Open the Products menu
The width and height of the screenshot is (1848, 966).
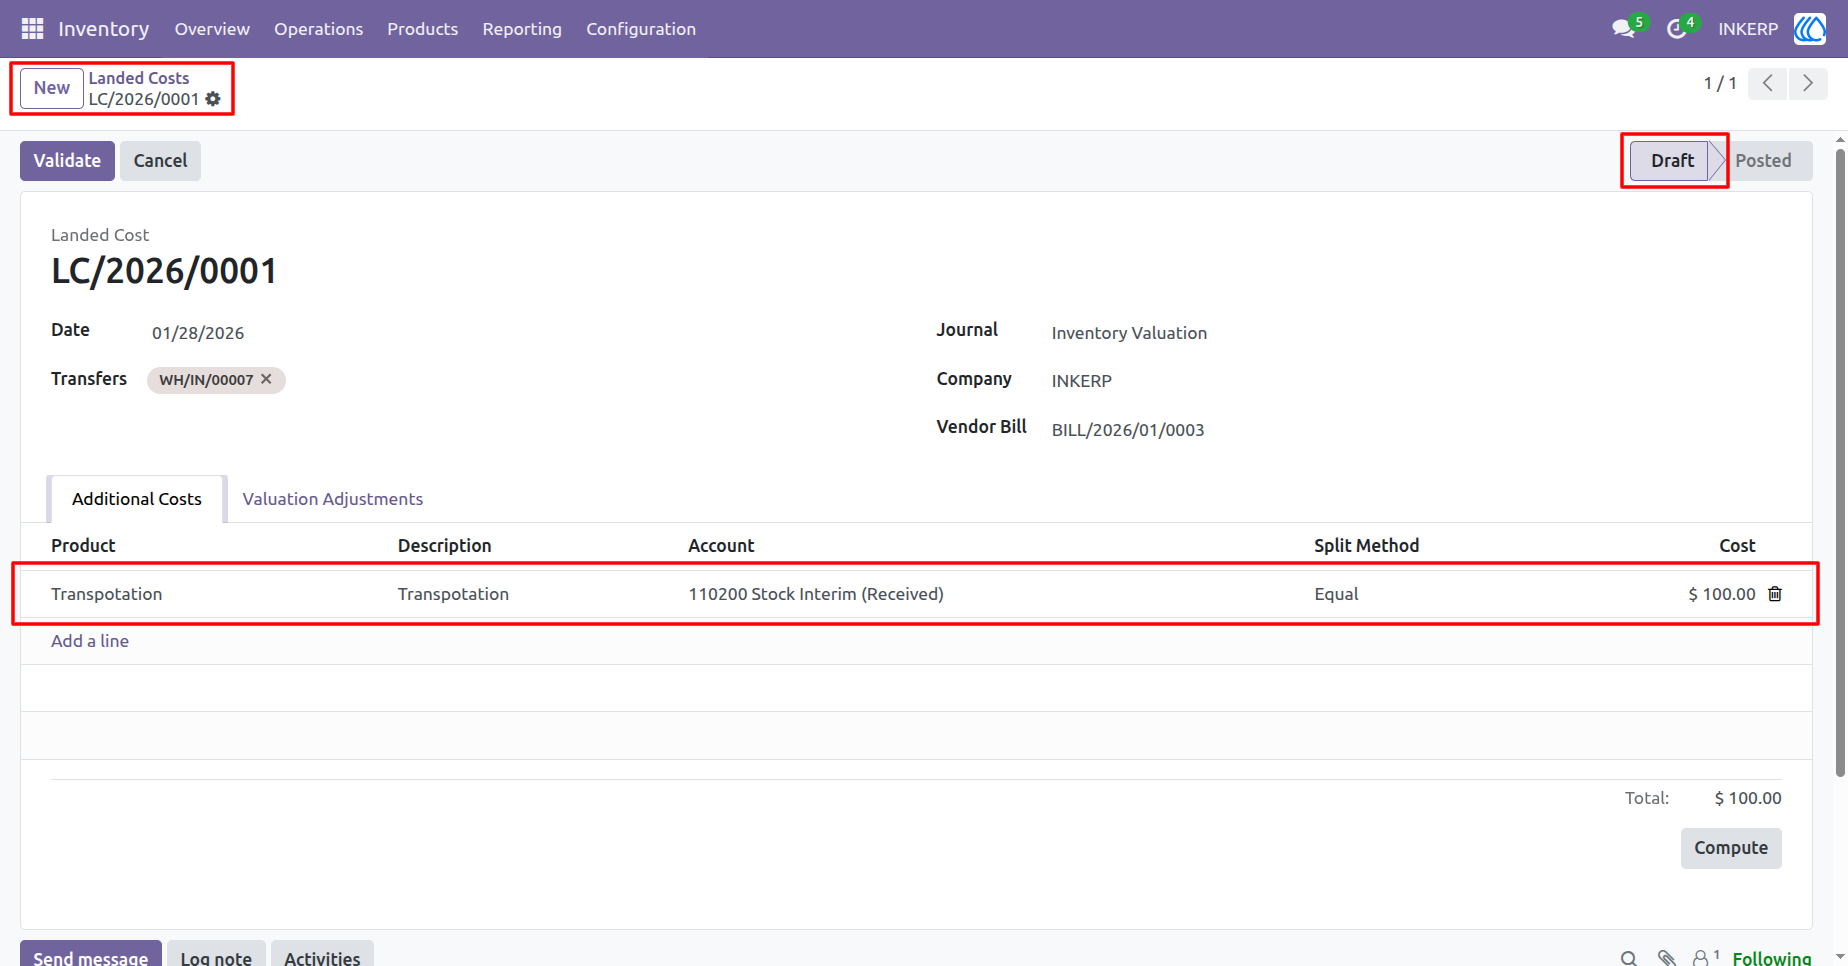(x=423, y=29)
